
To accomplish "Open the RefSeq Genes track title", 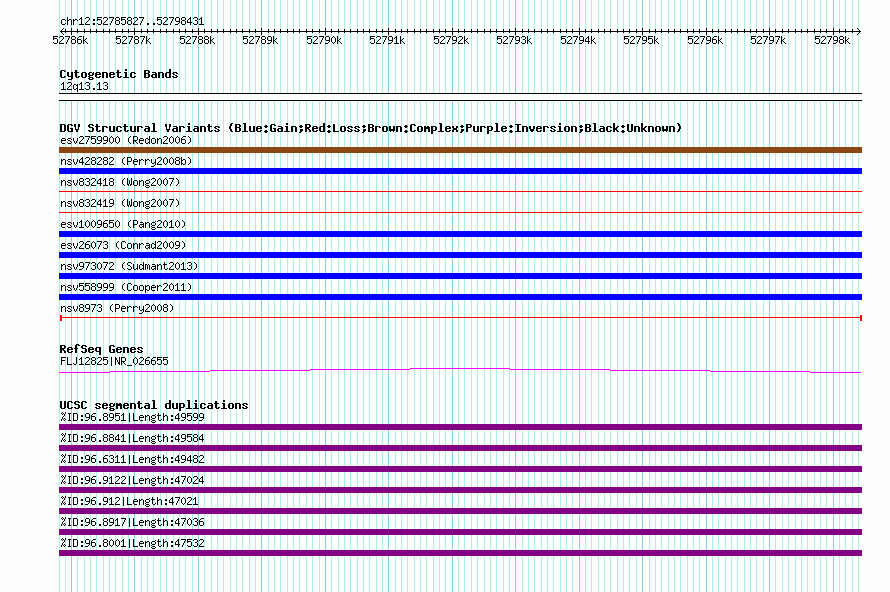I will [x=101, y=349].
